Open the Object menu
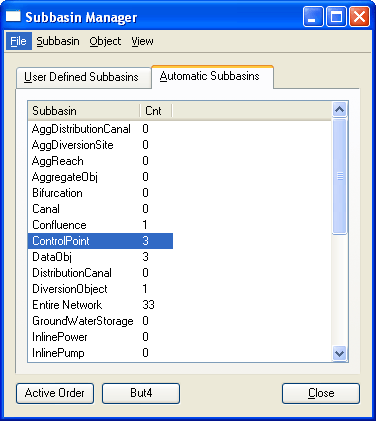 tap(105, 41)
